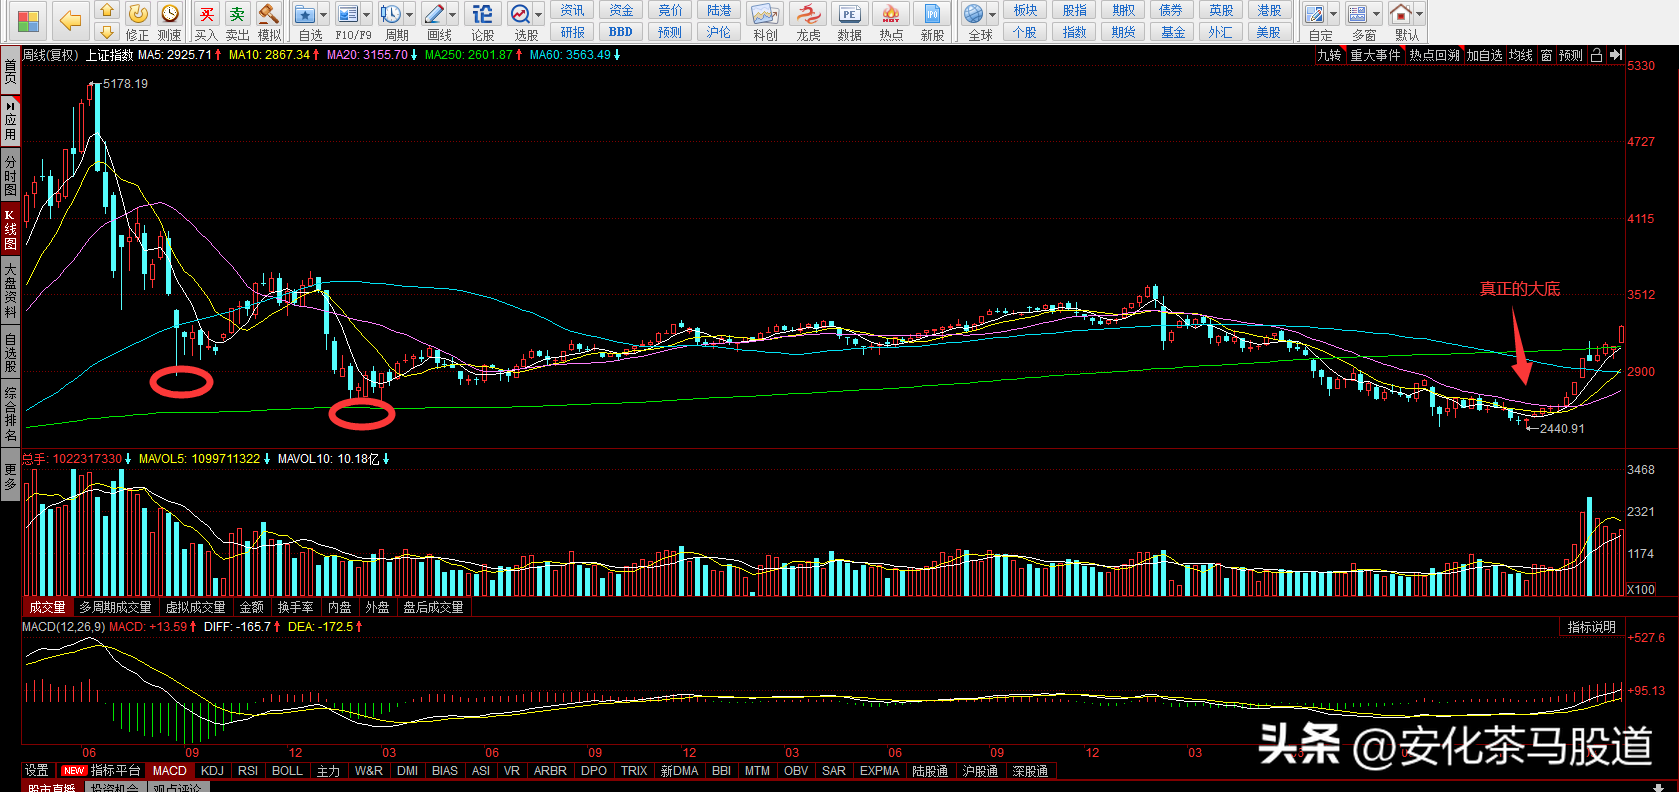Expand the 全球 global markets dropdown arrow
The image size is (1679, 792).
(992, 15)
